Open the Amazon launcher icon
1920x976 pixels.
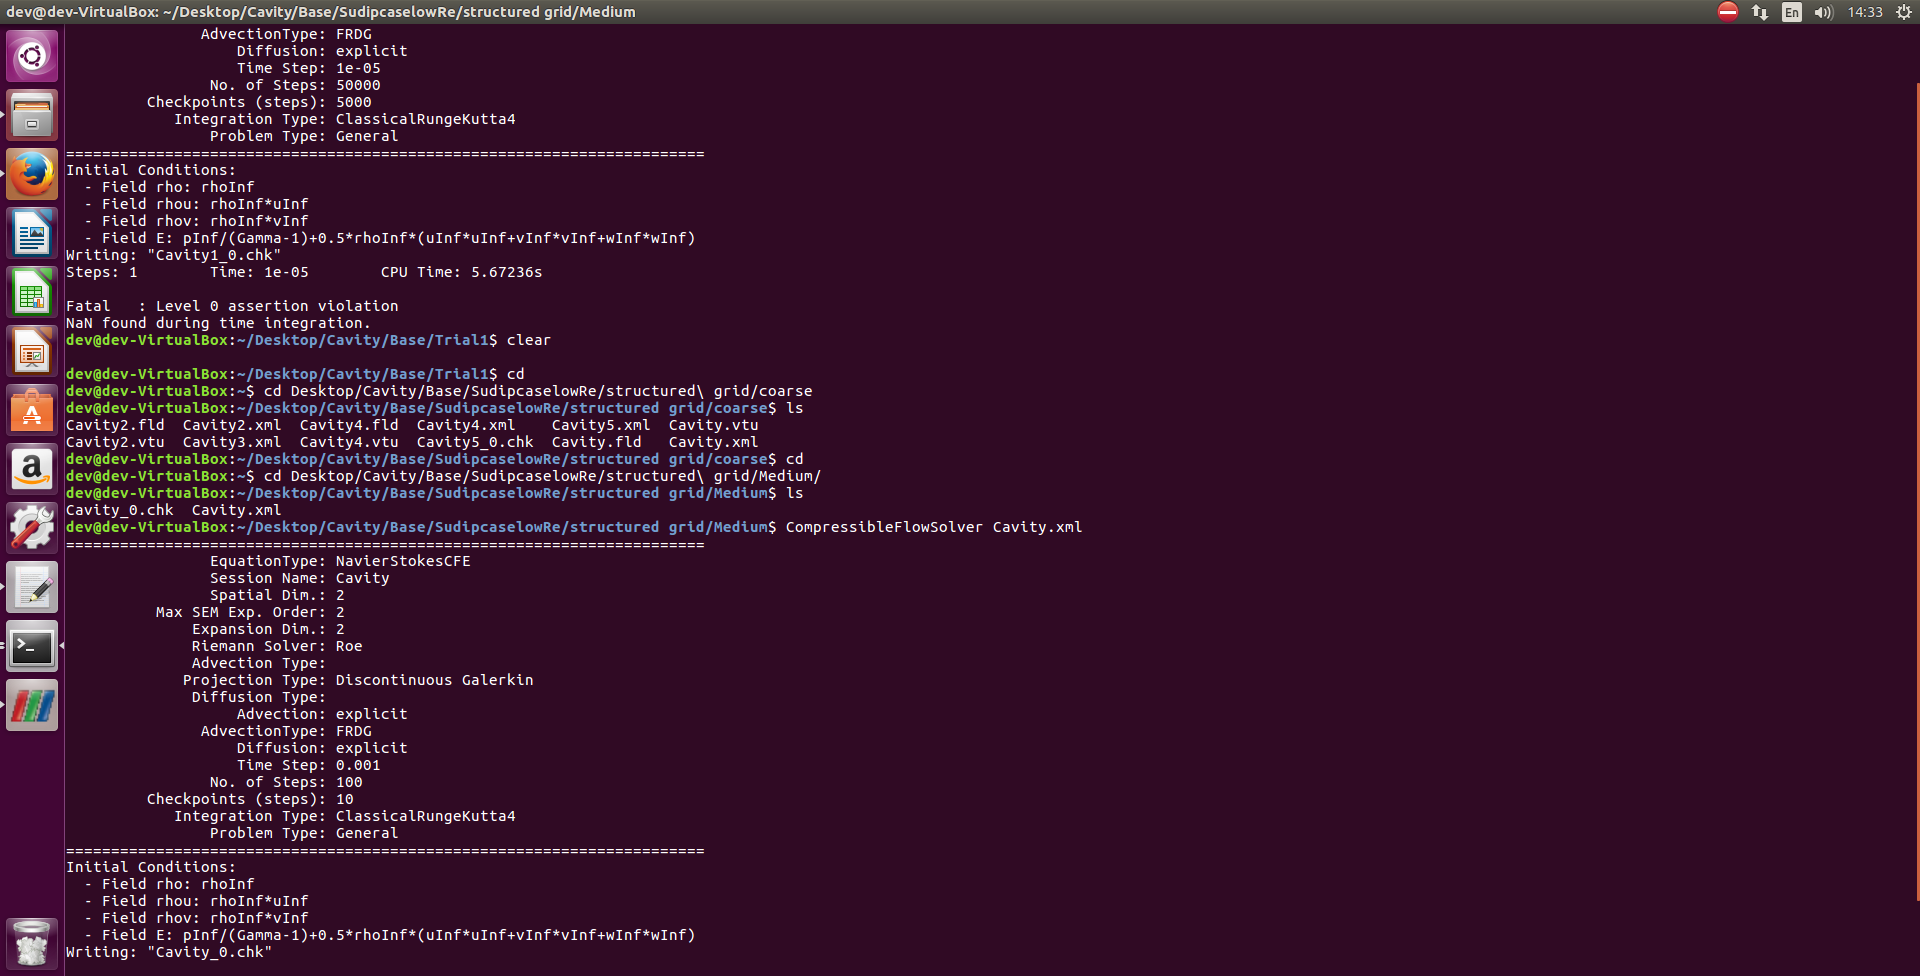[32, 470]
